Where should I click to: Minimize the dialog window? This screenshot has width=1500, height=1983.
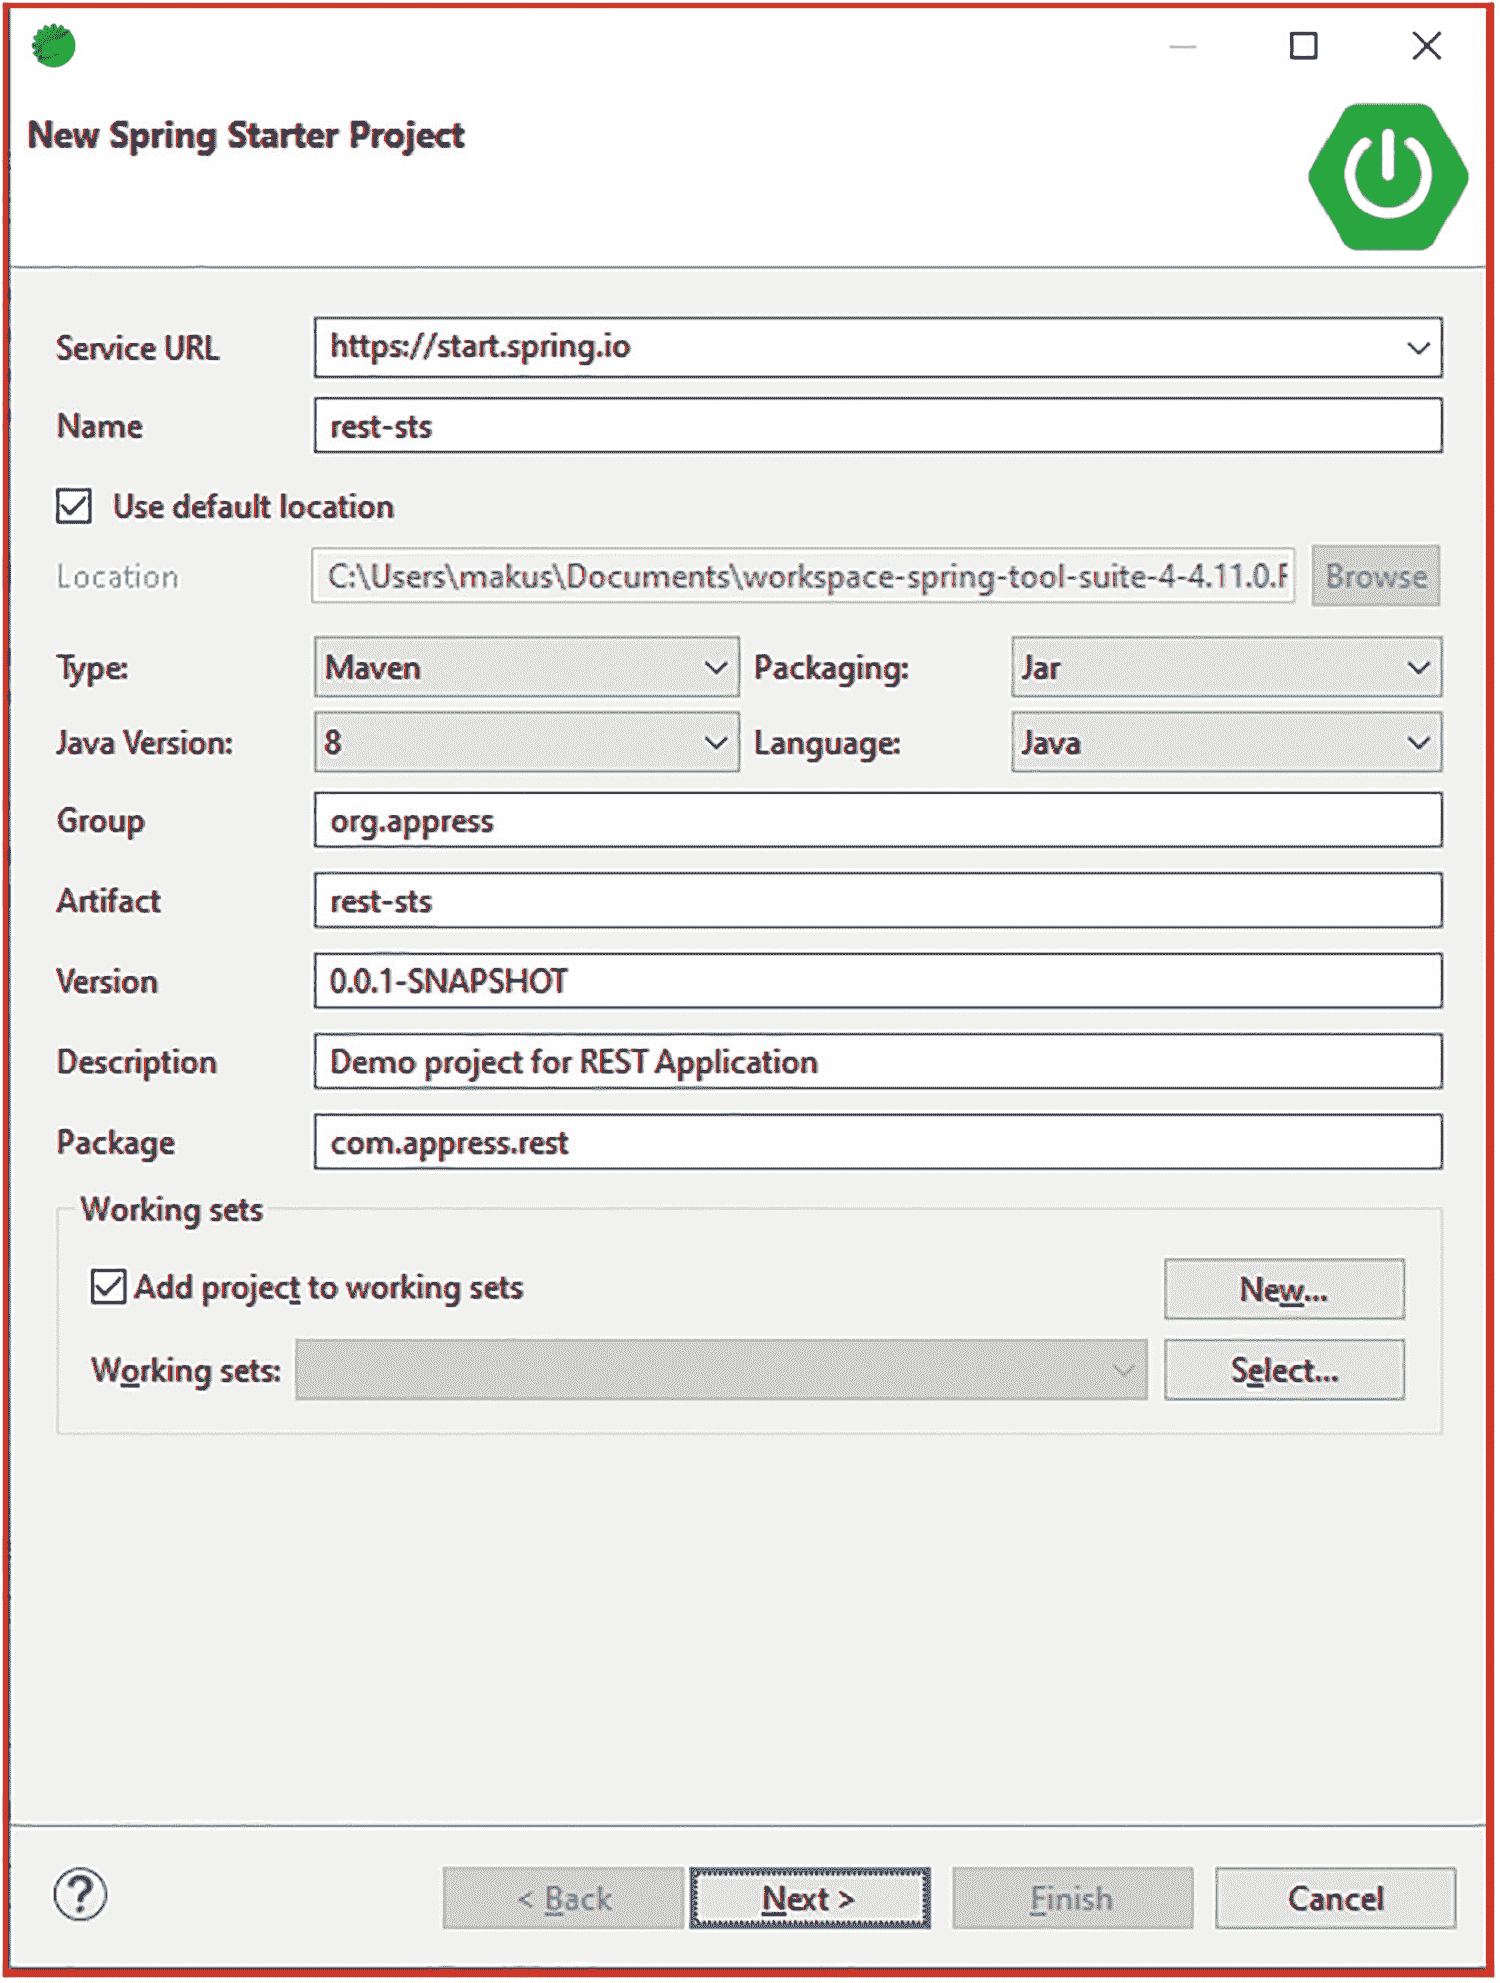1183,46
